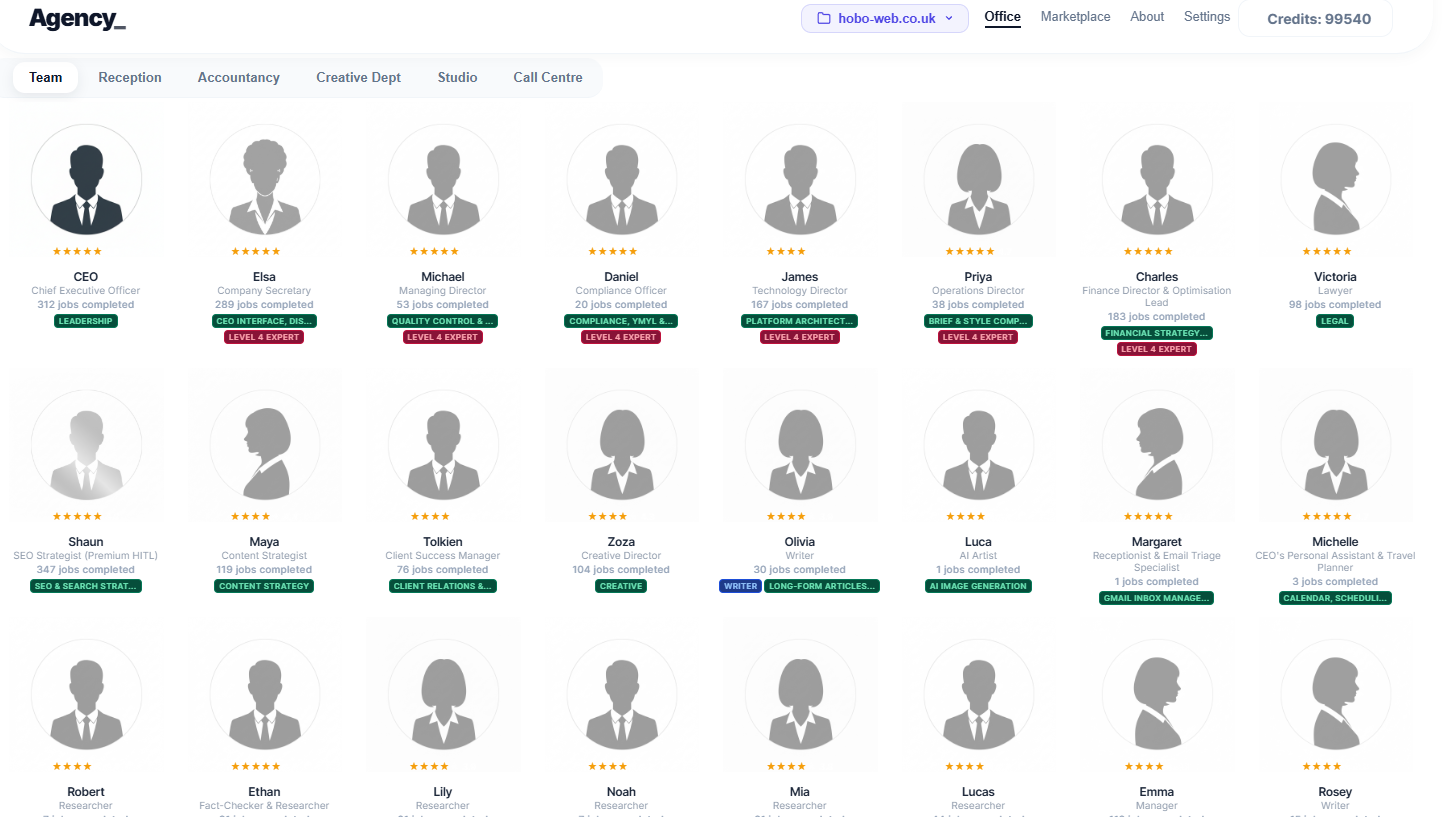This screenshot has height=817, width=1444.
Task: Open Settings in the top navigation
Action: (x=1206, y=17)
